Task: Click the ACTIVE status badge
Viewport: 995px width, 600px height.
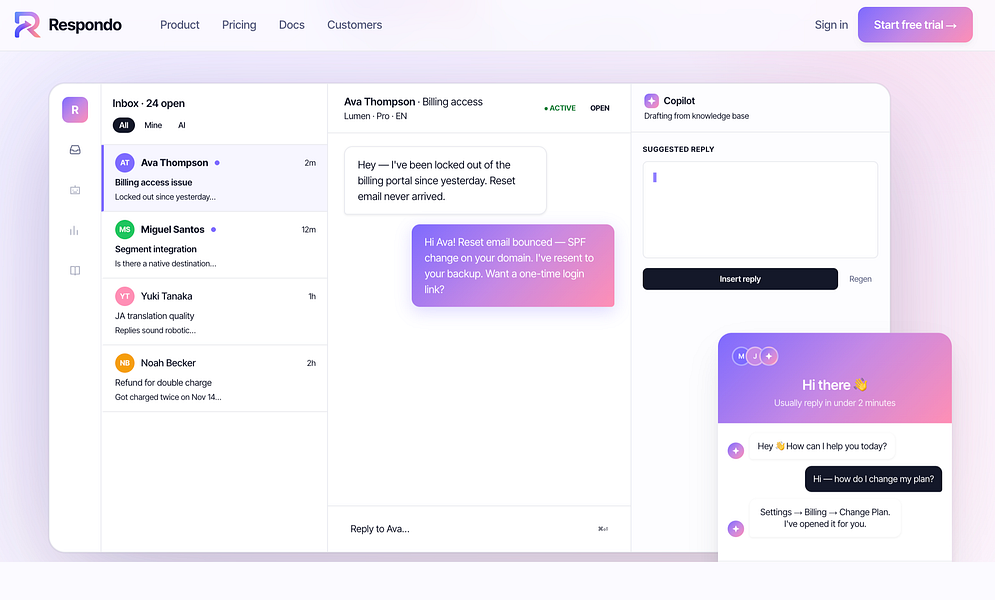Action: click(560, 108)
